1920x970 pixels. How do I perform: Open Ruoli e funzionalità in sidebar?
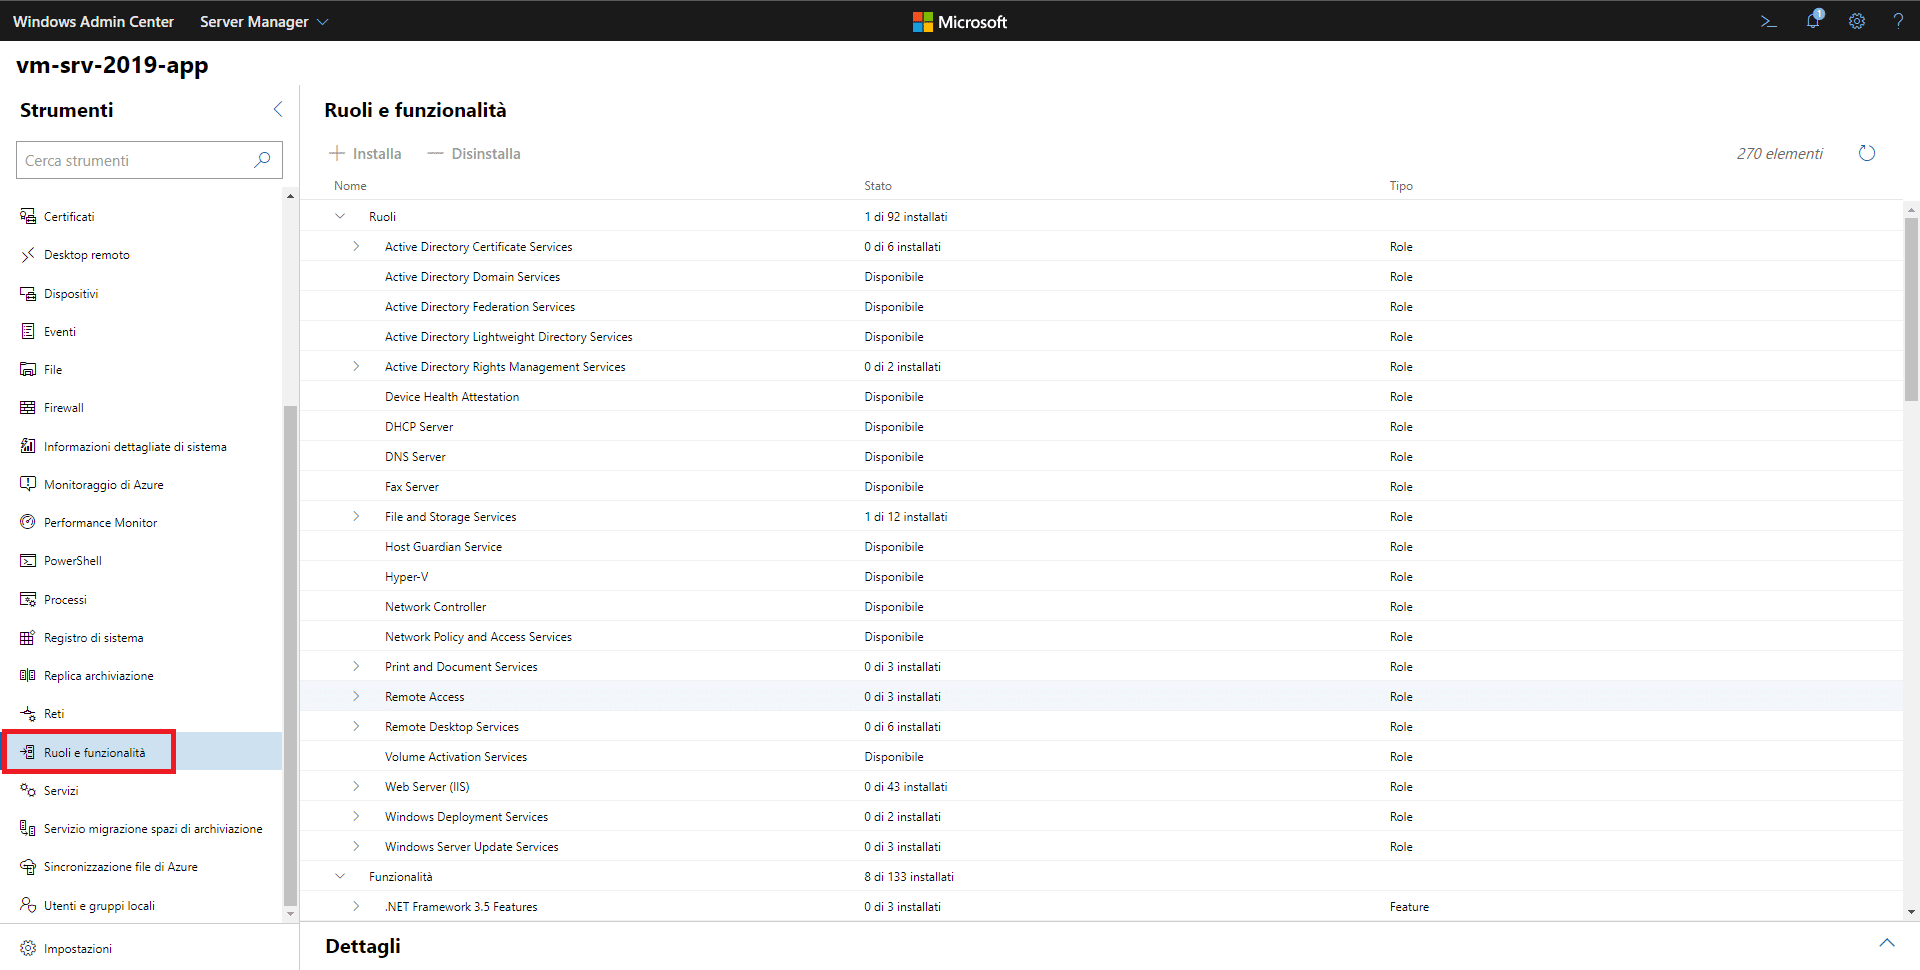143,752
